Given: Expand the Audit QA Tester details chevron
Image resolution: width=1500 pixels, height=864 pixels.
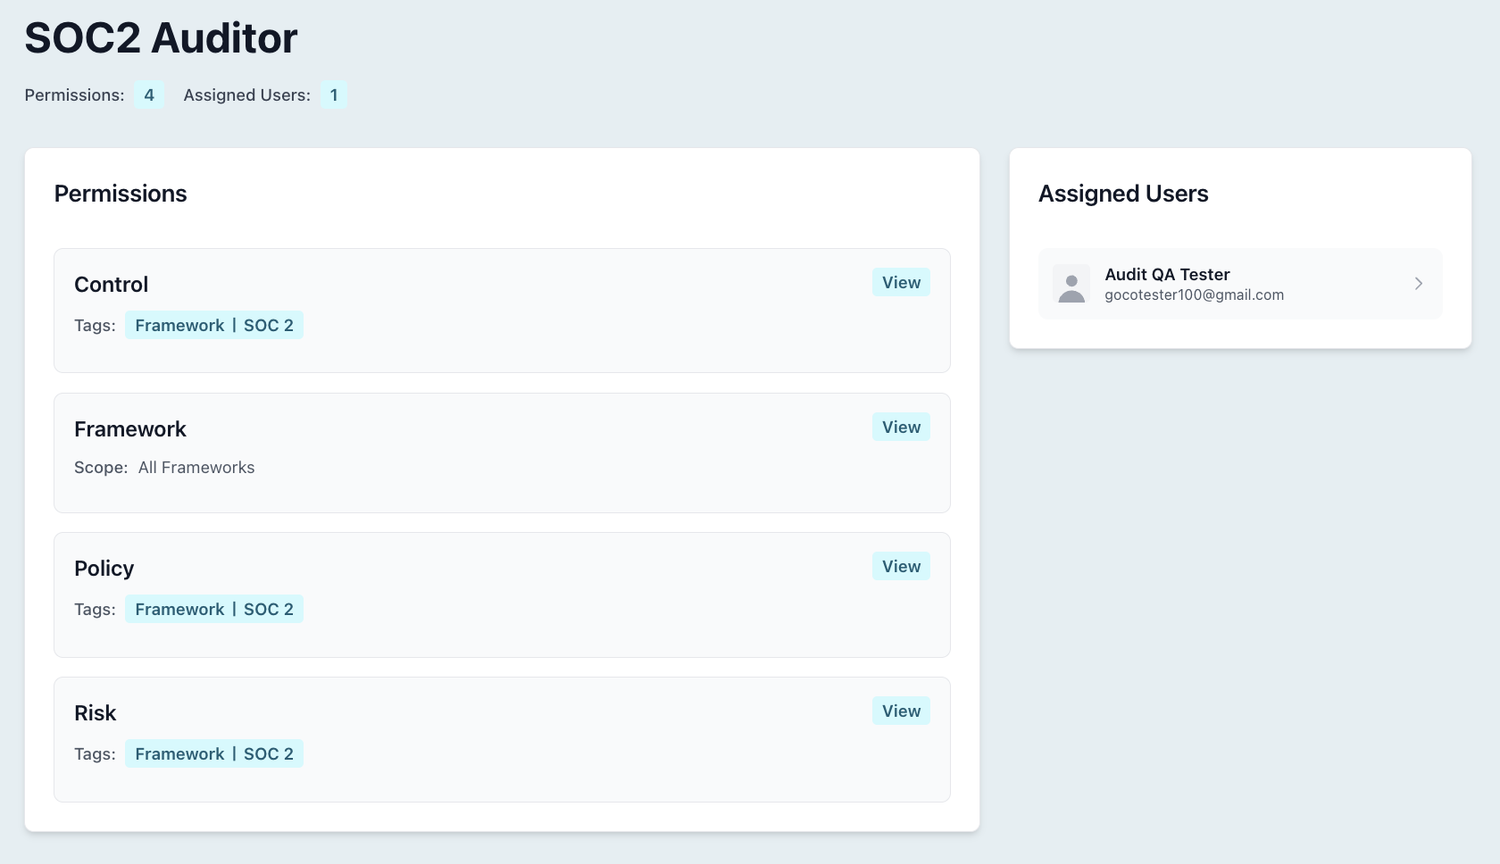Looking at the screenshot, I should [1418, 284].
